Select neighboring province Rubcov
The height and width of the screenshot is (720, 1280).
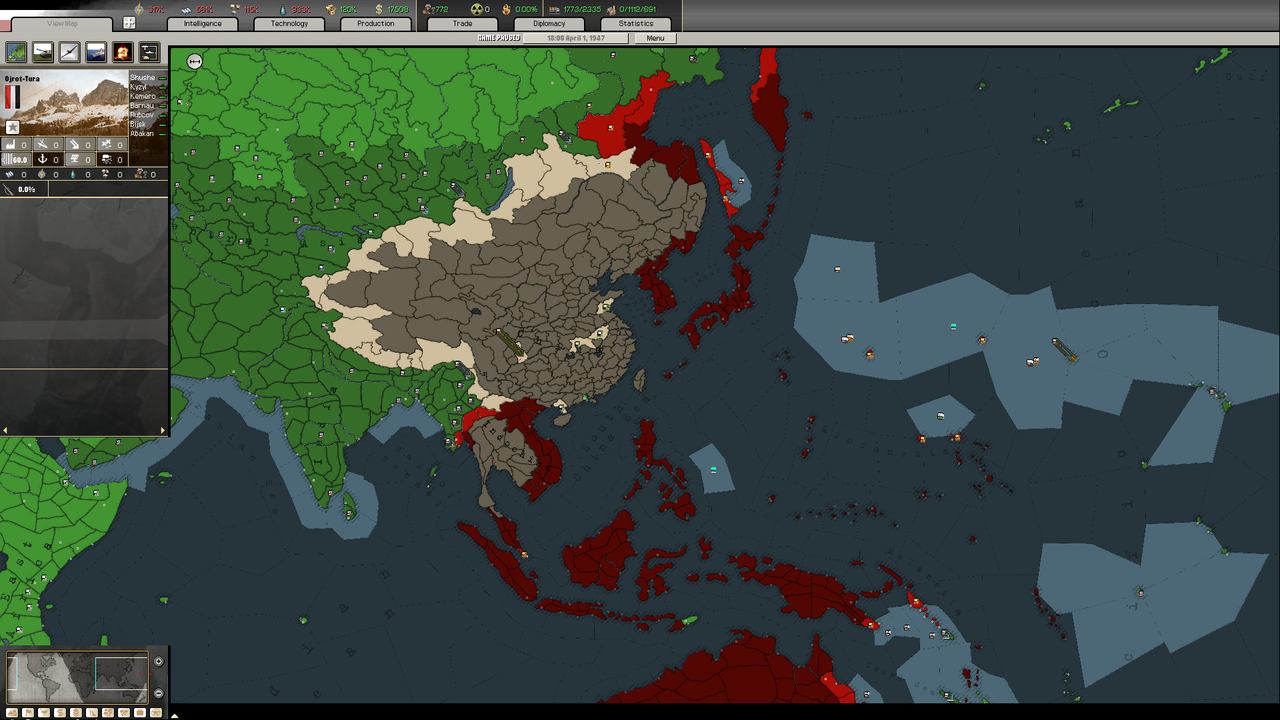coord(141,115)
